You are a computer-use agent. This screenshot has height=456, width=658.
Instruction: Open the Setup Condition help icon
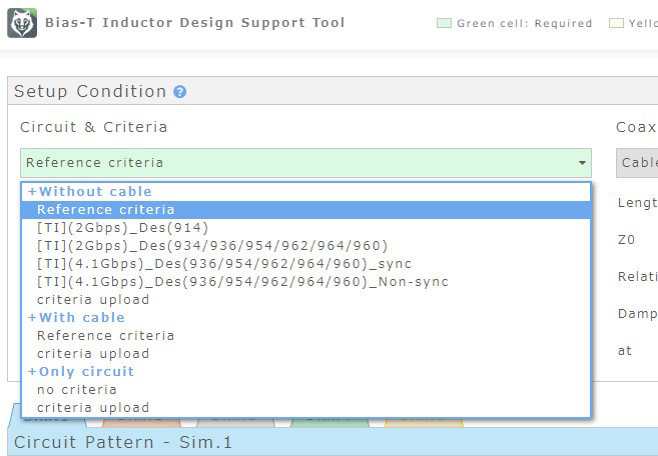[x=180, y=92]
